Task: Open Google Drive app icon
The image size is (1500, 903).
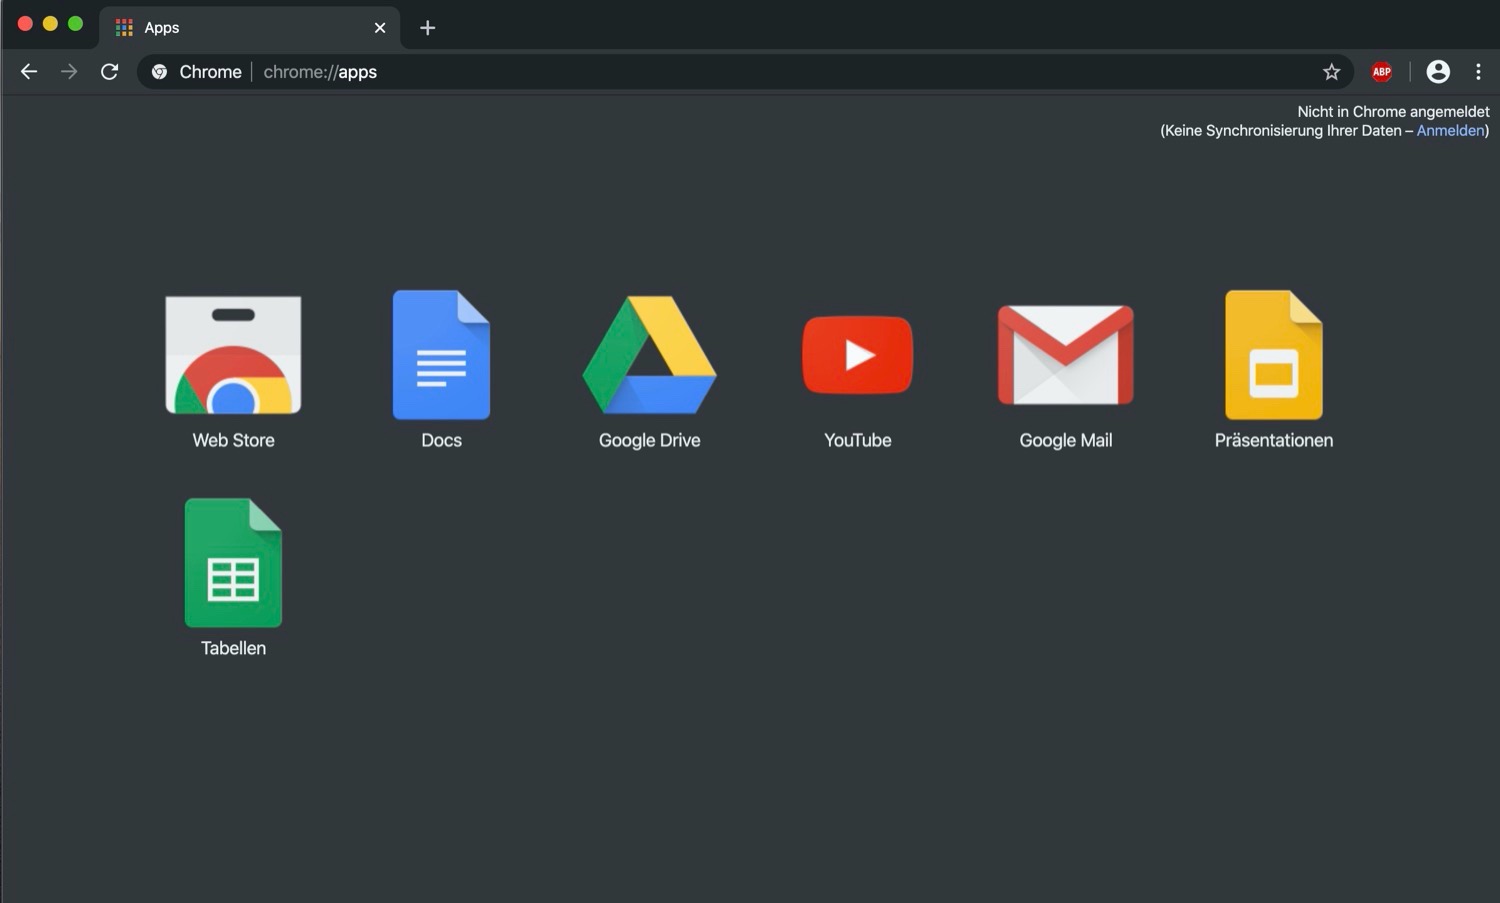Action: click(650, 355)
